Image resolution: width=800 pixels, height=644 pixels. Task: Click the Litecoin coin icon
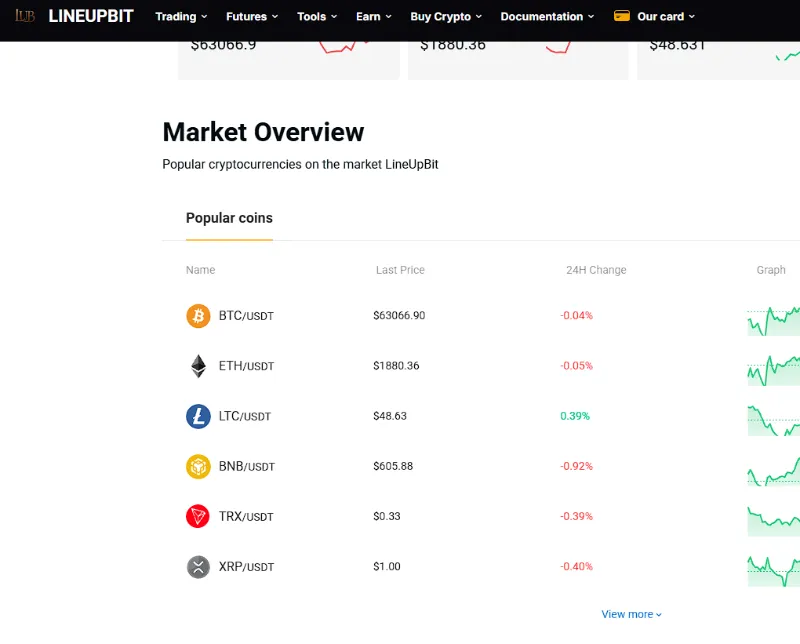198,416
